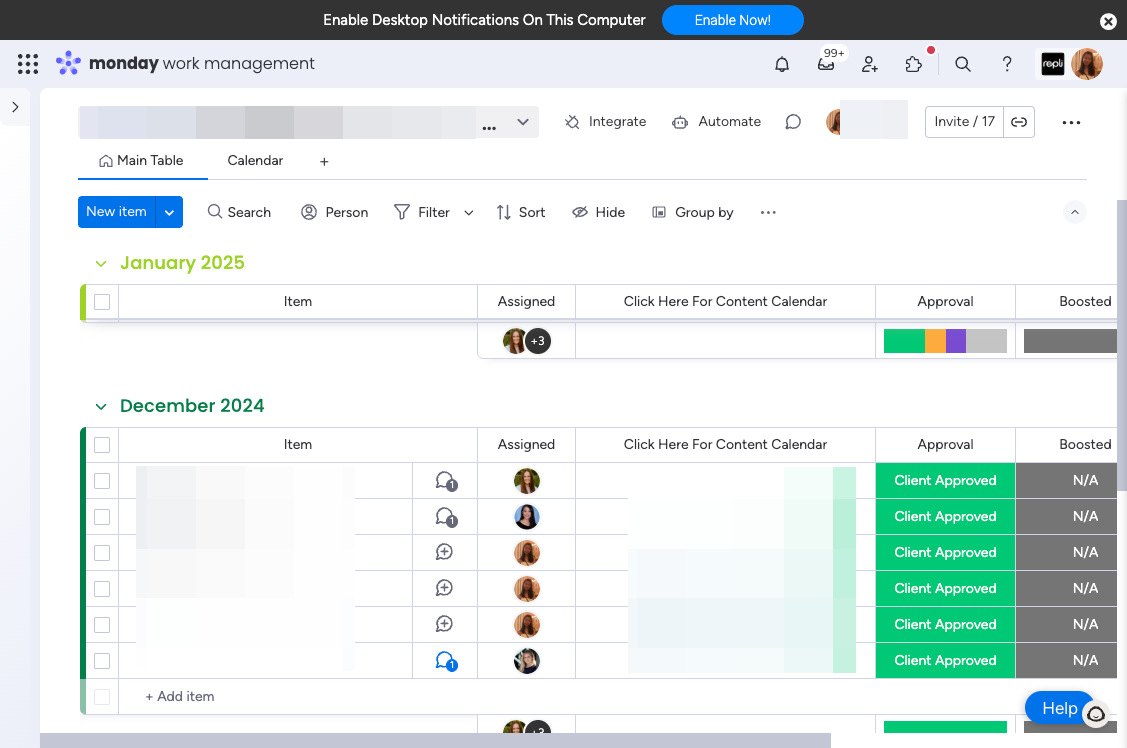Viewport: 1127px width, 748px height.
Task: Collapse the December 2024 group
Action: click(101, 407)
